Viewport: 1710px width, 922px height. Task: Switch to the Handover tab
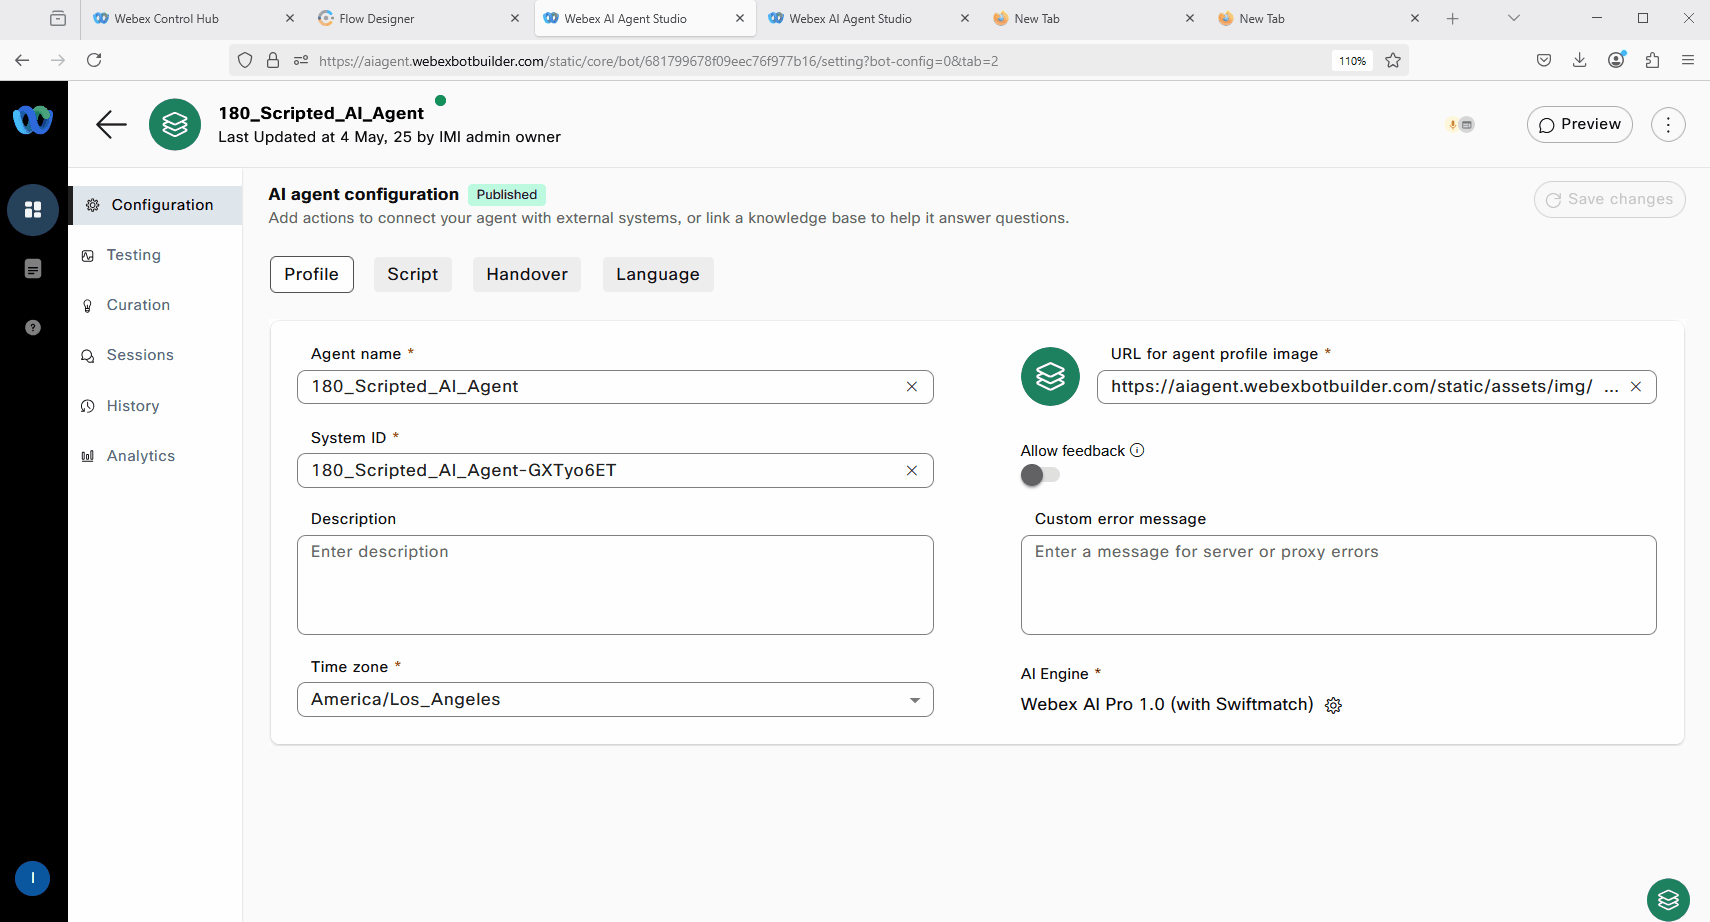pyautogui.click(x=527, y=274)
